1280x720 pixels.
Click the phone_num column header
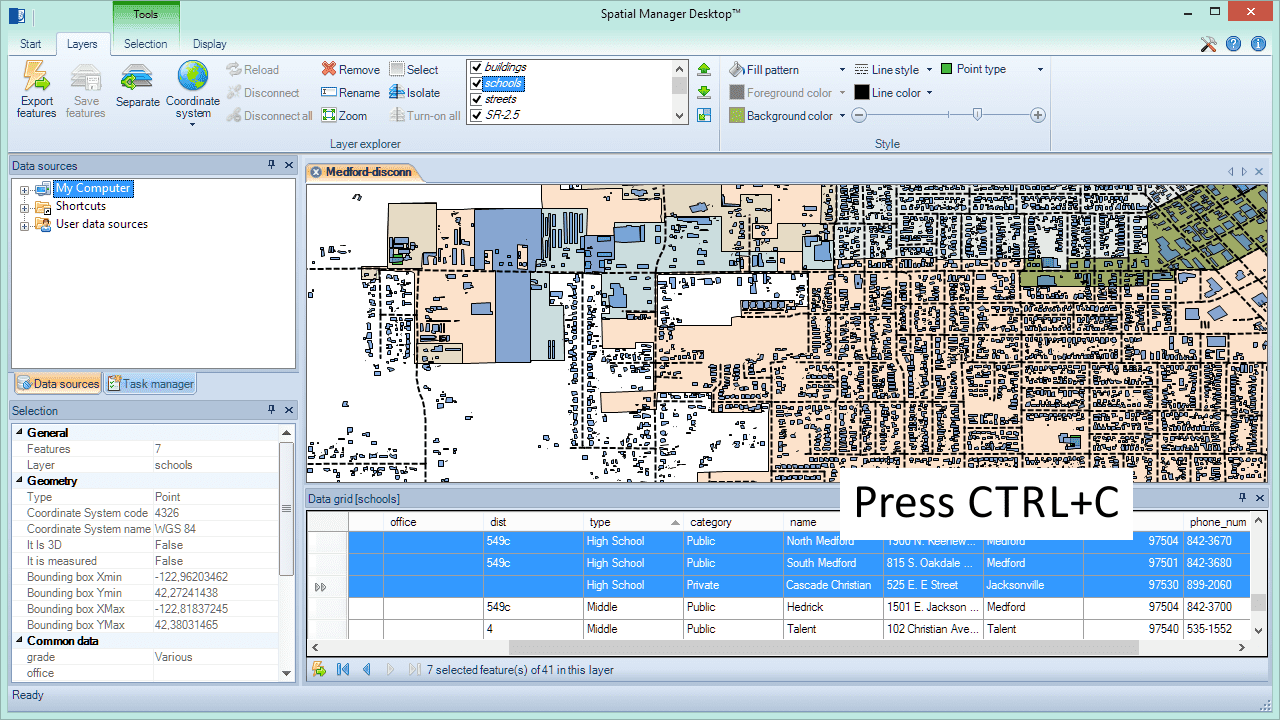[x=1217, y=522]
